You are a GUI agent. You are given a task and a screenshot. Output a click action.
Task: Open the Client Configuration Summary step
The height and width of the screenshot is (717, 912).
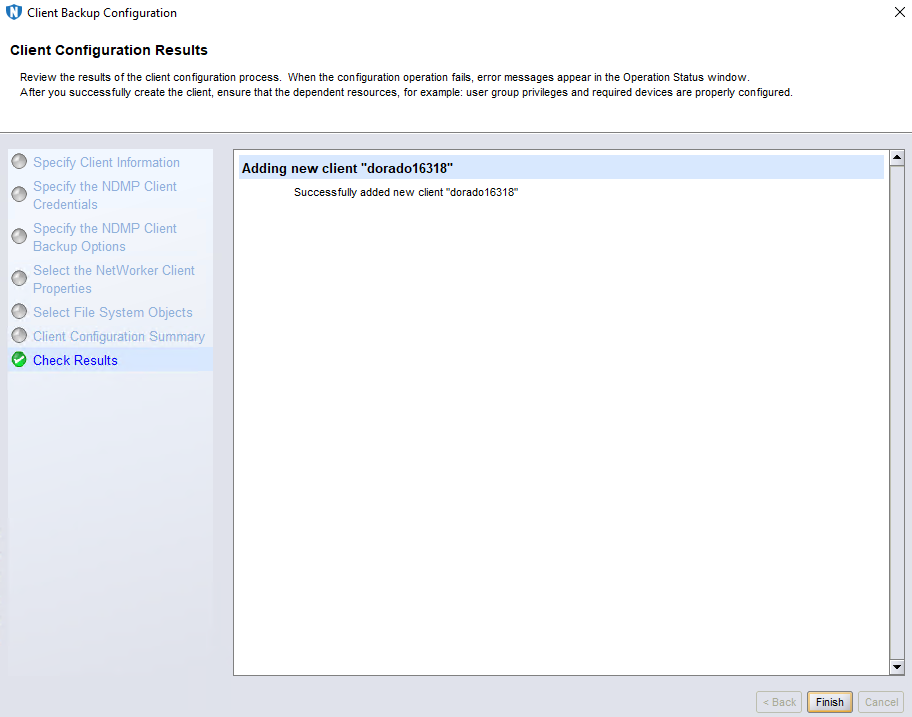tap(119, 336)
